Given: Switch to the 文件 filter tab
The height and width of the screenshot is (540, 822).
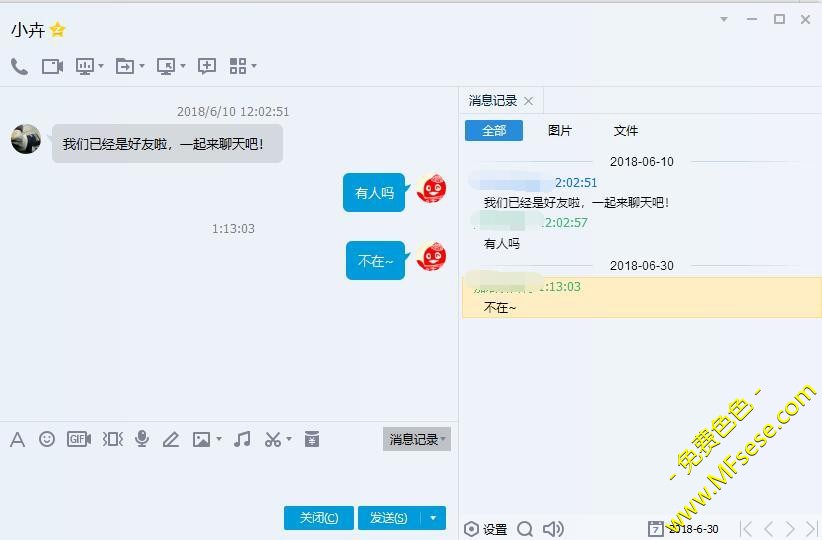Looking at the screenshot, I should pyautogui.click(x=626, y=131).
